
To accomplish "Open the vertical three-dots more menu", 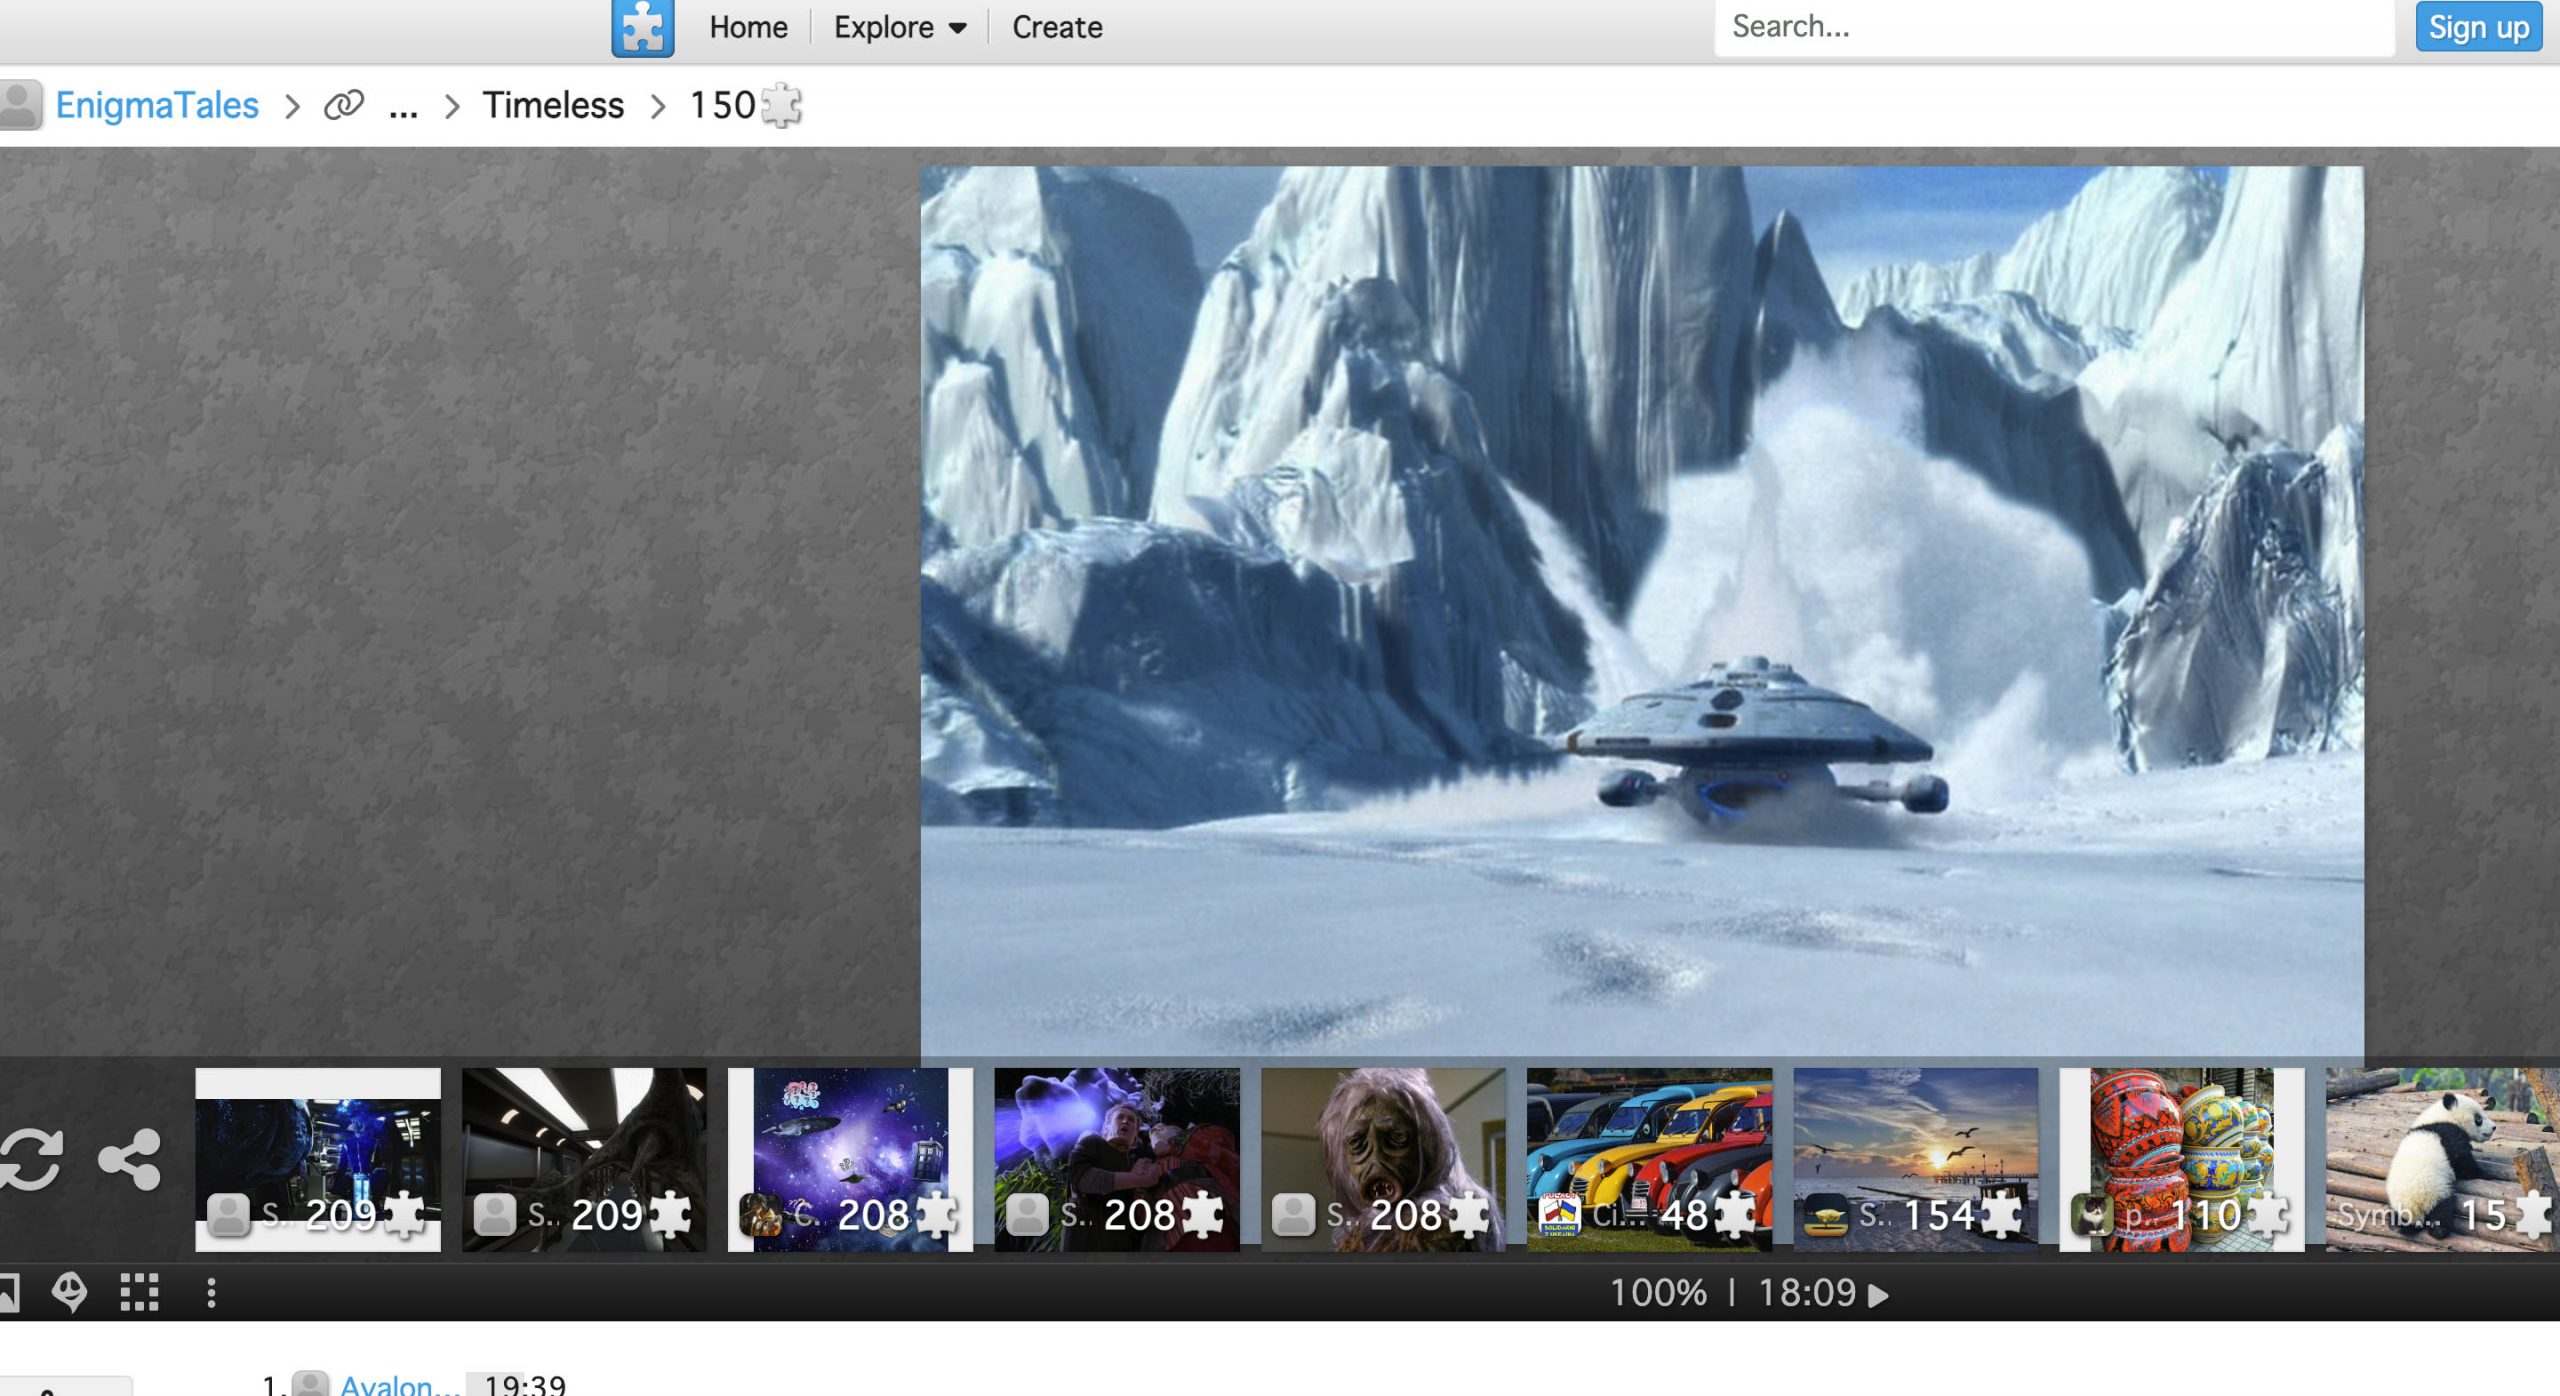I will coord(211,1293).
